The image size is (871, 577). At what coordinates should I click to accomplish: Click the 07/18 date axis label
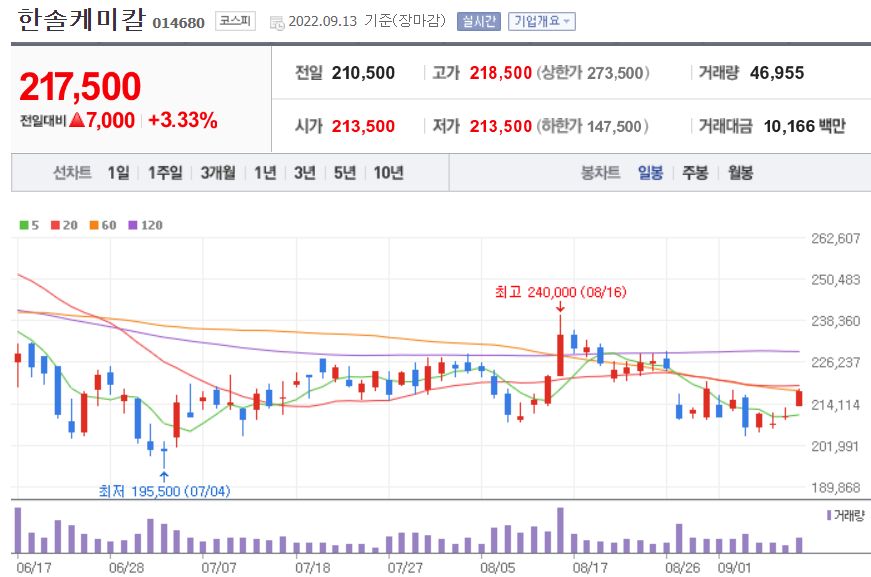pos(313,568)
